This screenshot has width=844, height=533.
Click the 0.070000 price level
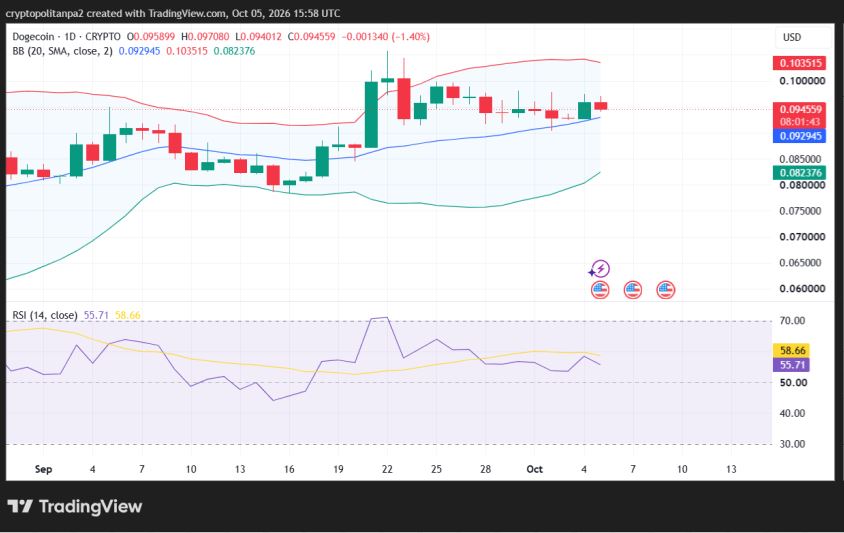(802, 237)
